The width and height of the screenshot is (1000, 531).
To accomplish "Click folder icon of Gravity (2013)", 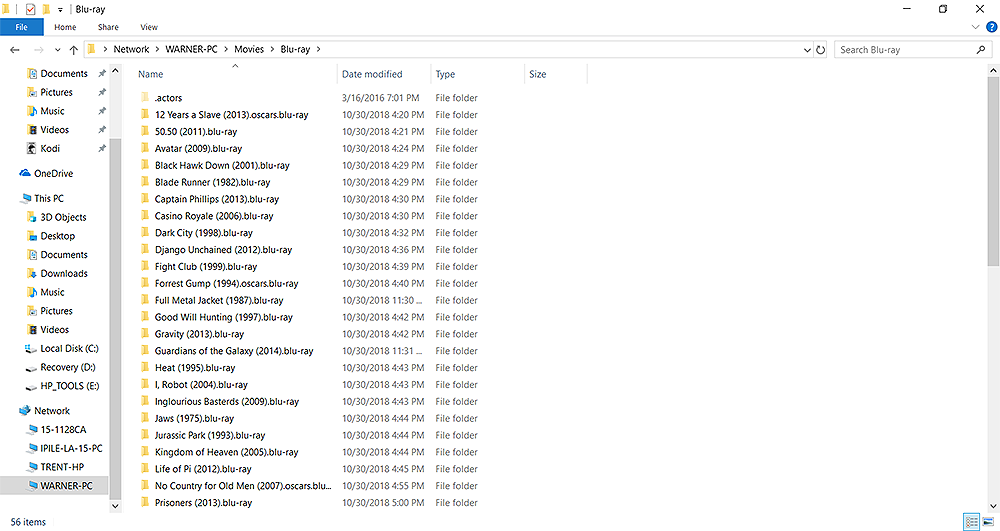I will pyautogui.click(x=145, y=333).
